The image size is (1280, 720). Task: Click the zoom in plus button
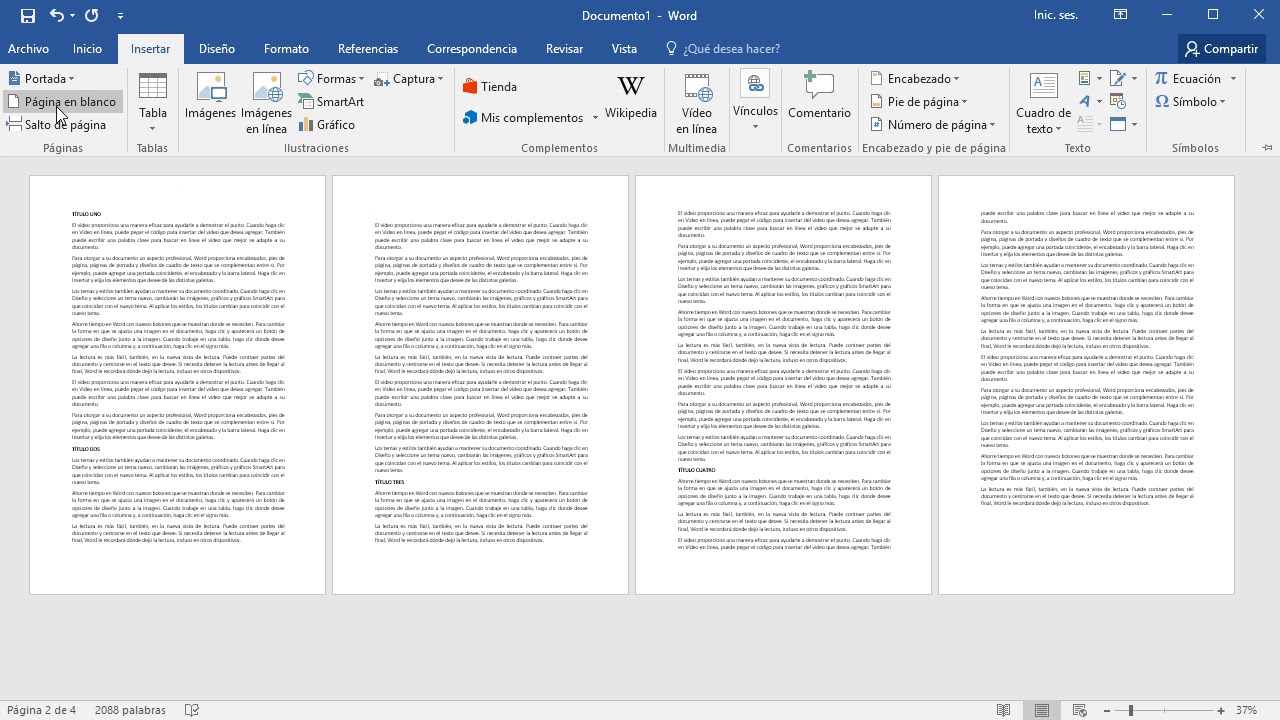(x=1221, y=710)
